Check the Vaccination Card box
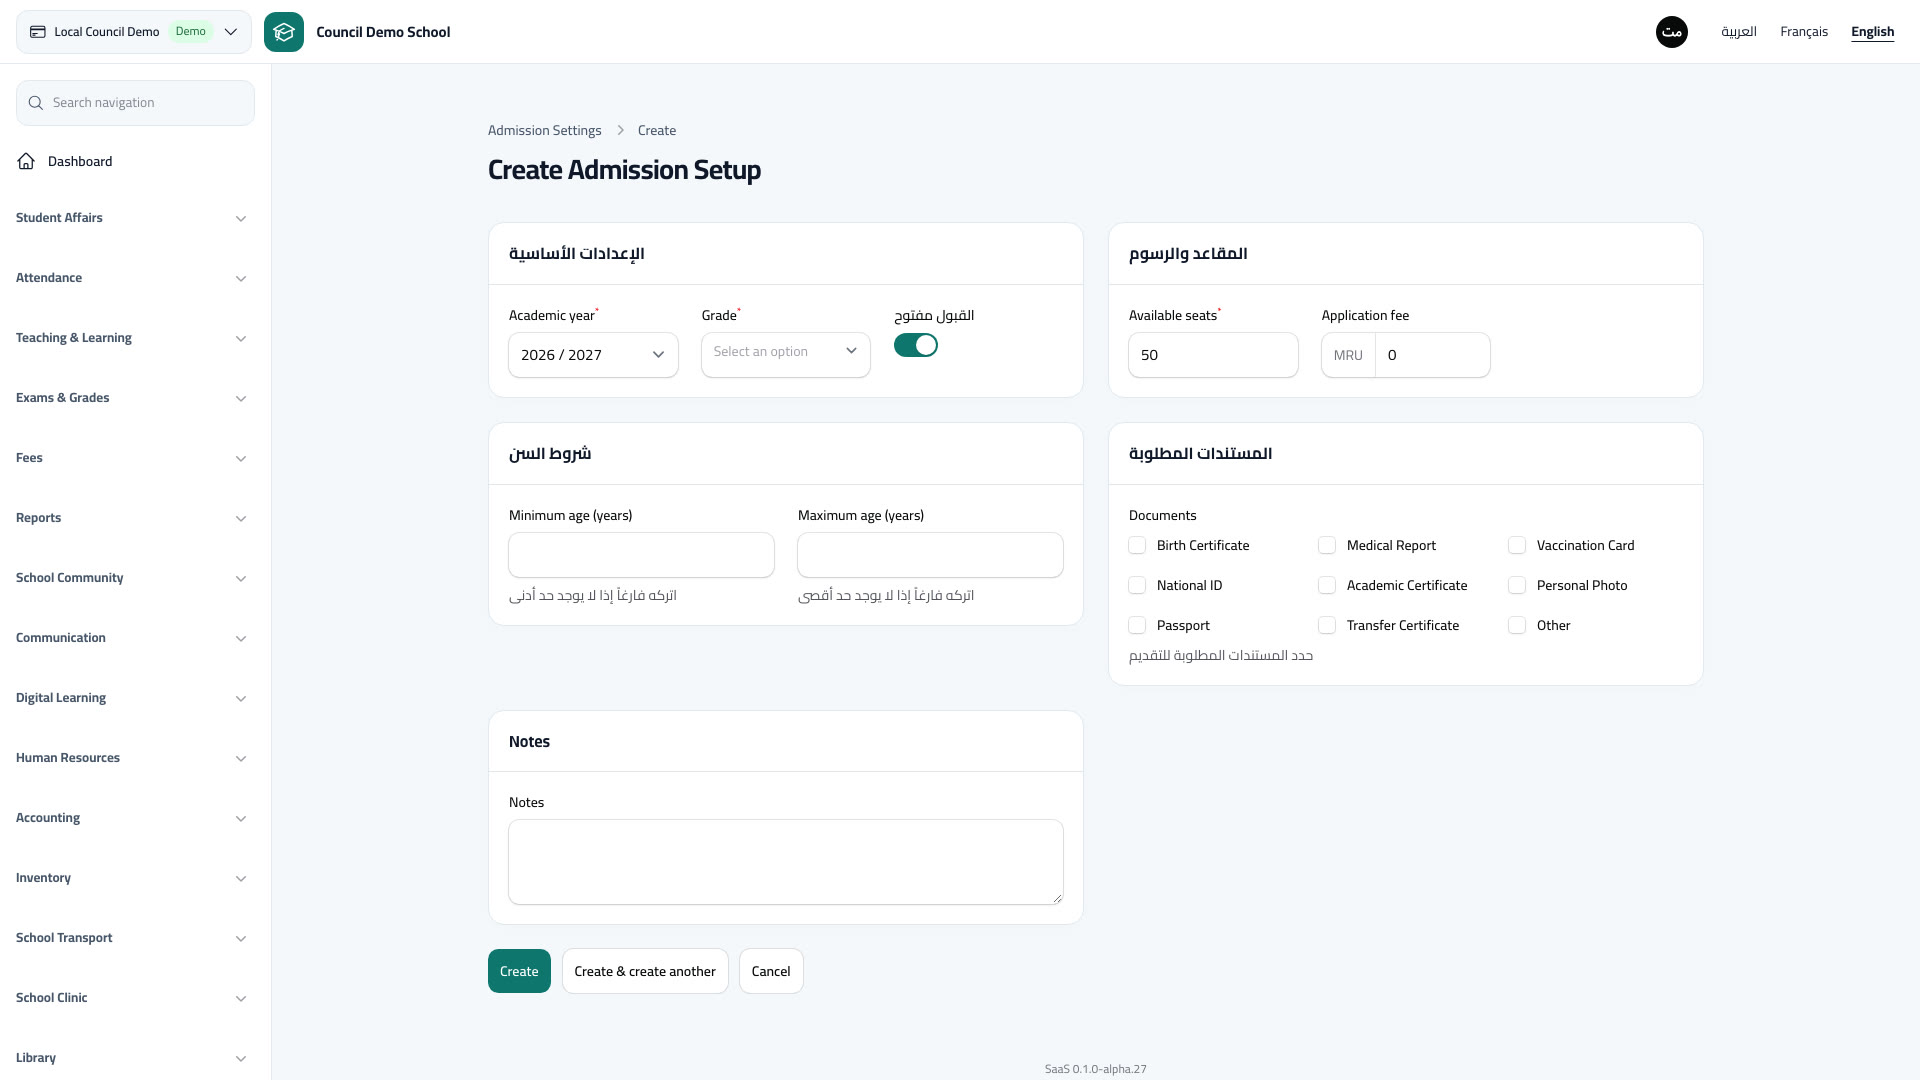 [1517, 545]
